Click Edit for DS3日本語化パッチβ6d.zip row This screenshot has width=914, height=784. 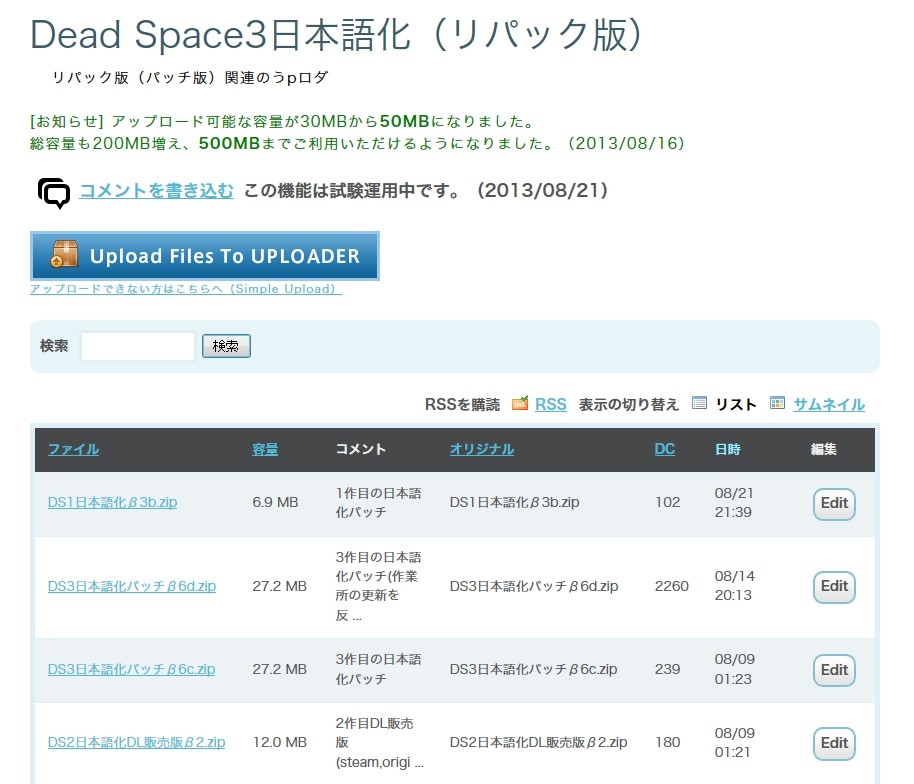click(834, 587)
